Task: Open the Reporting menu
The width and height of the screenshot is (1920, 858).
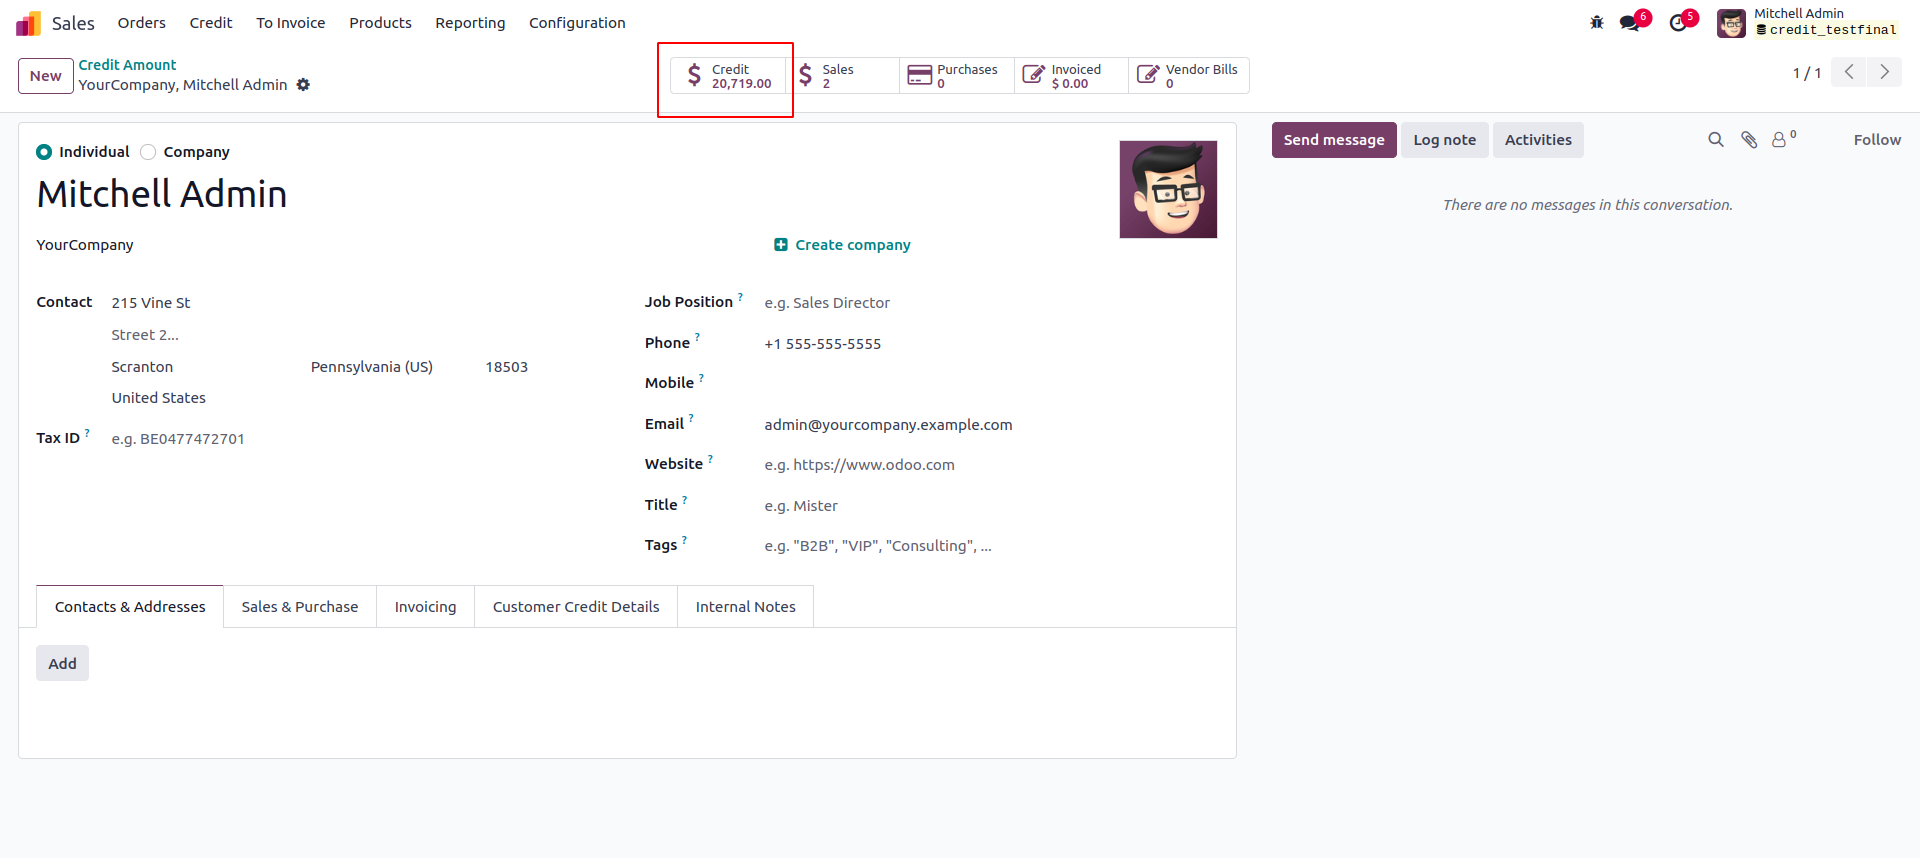Action: (470, 23)
